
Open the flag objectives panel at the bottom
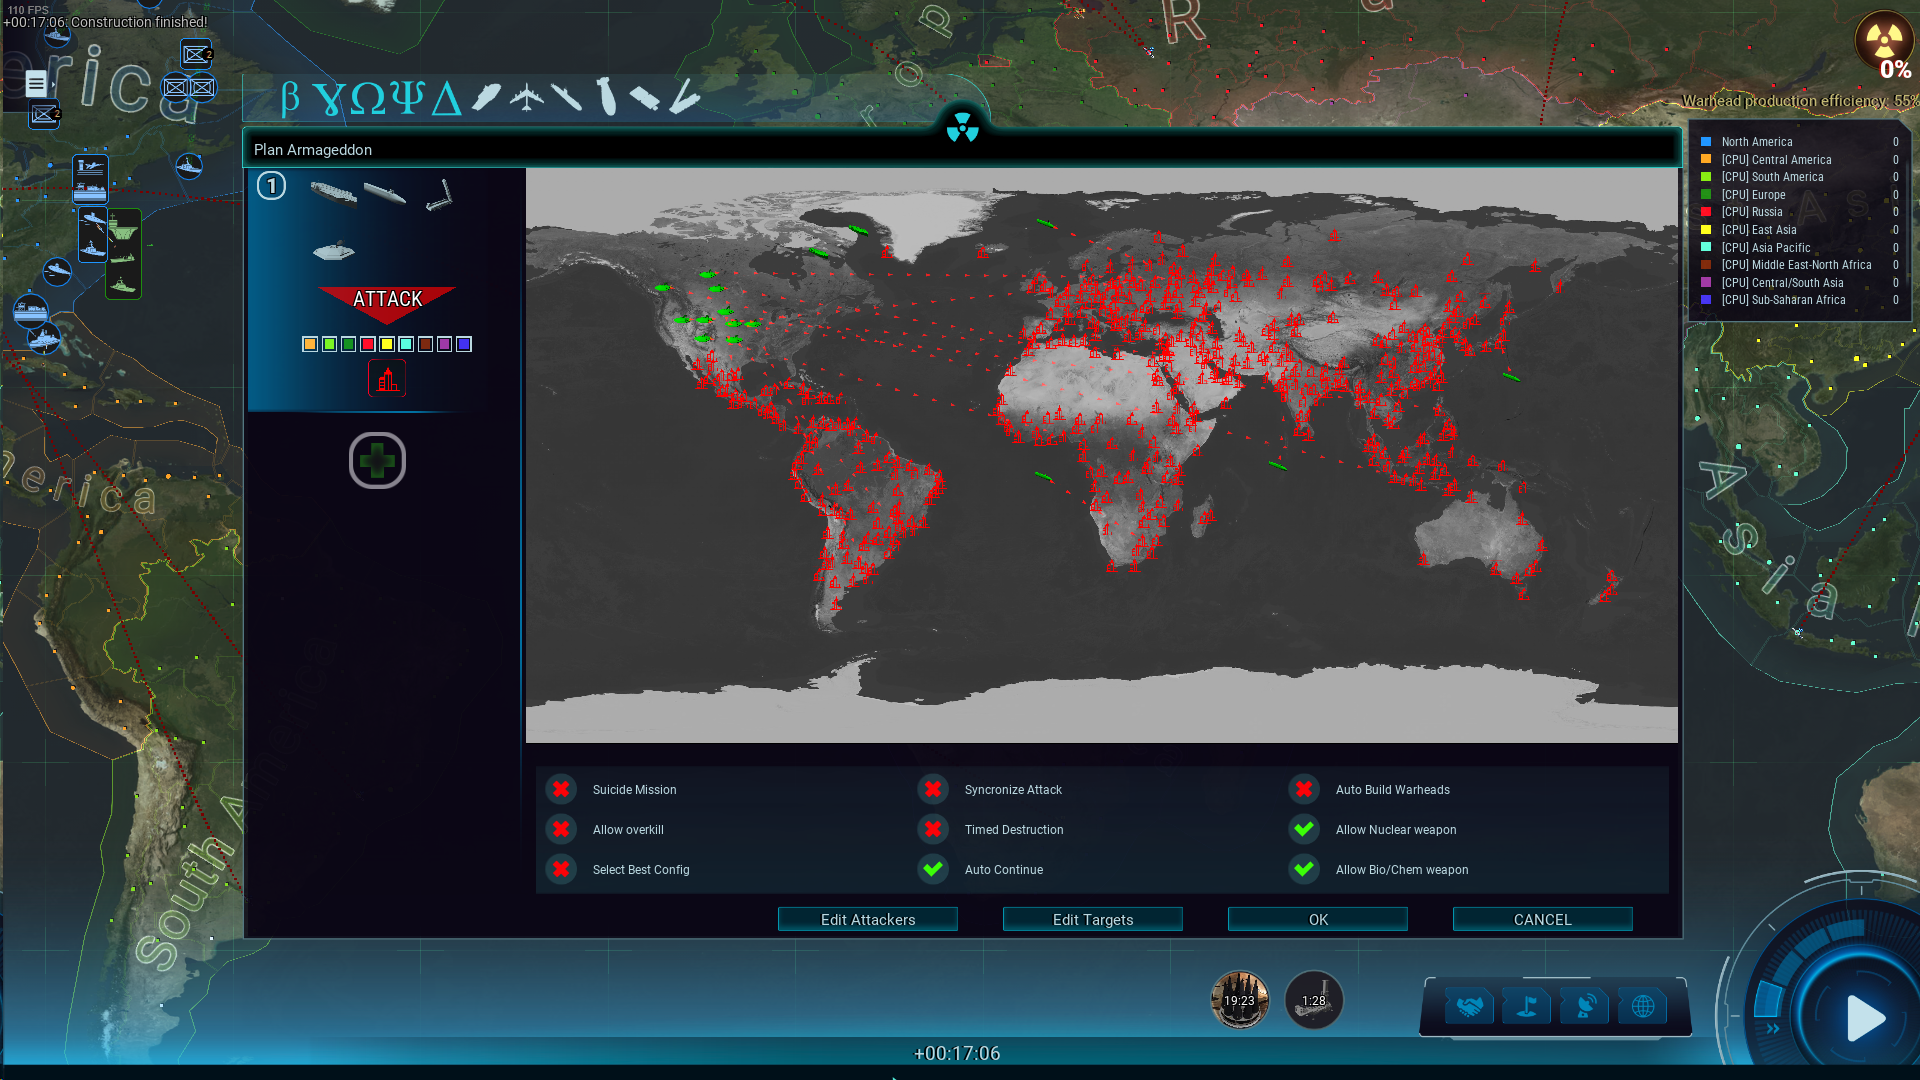(1525, 1006)
